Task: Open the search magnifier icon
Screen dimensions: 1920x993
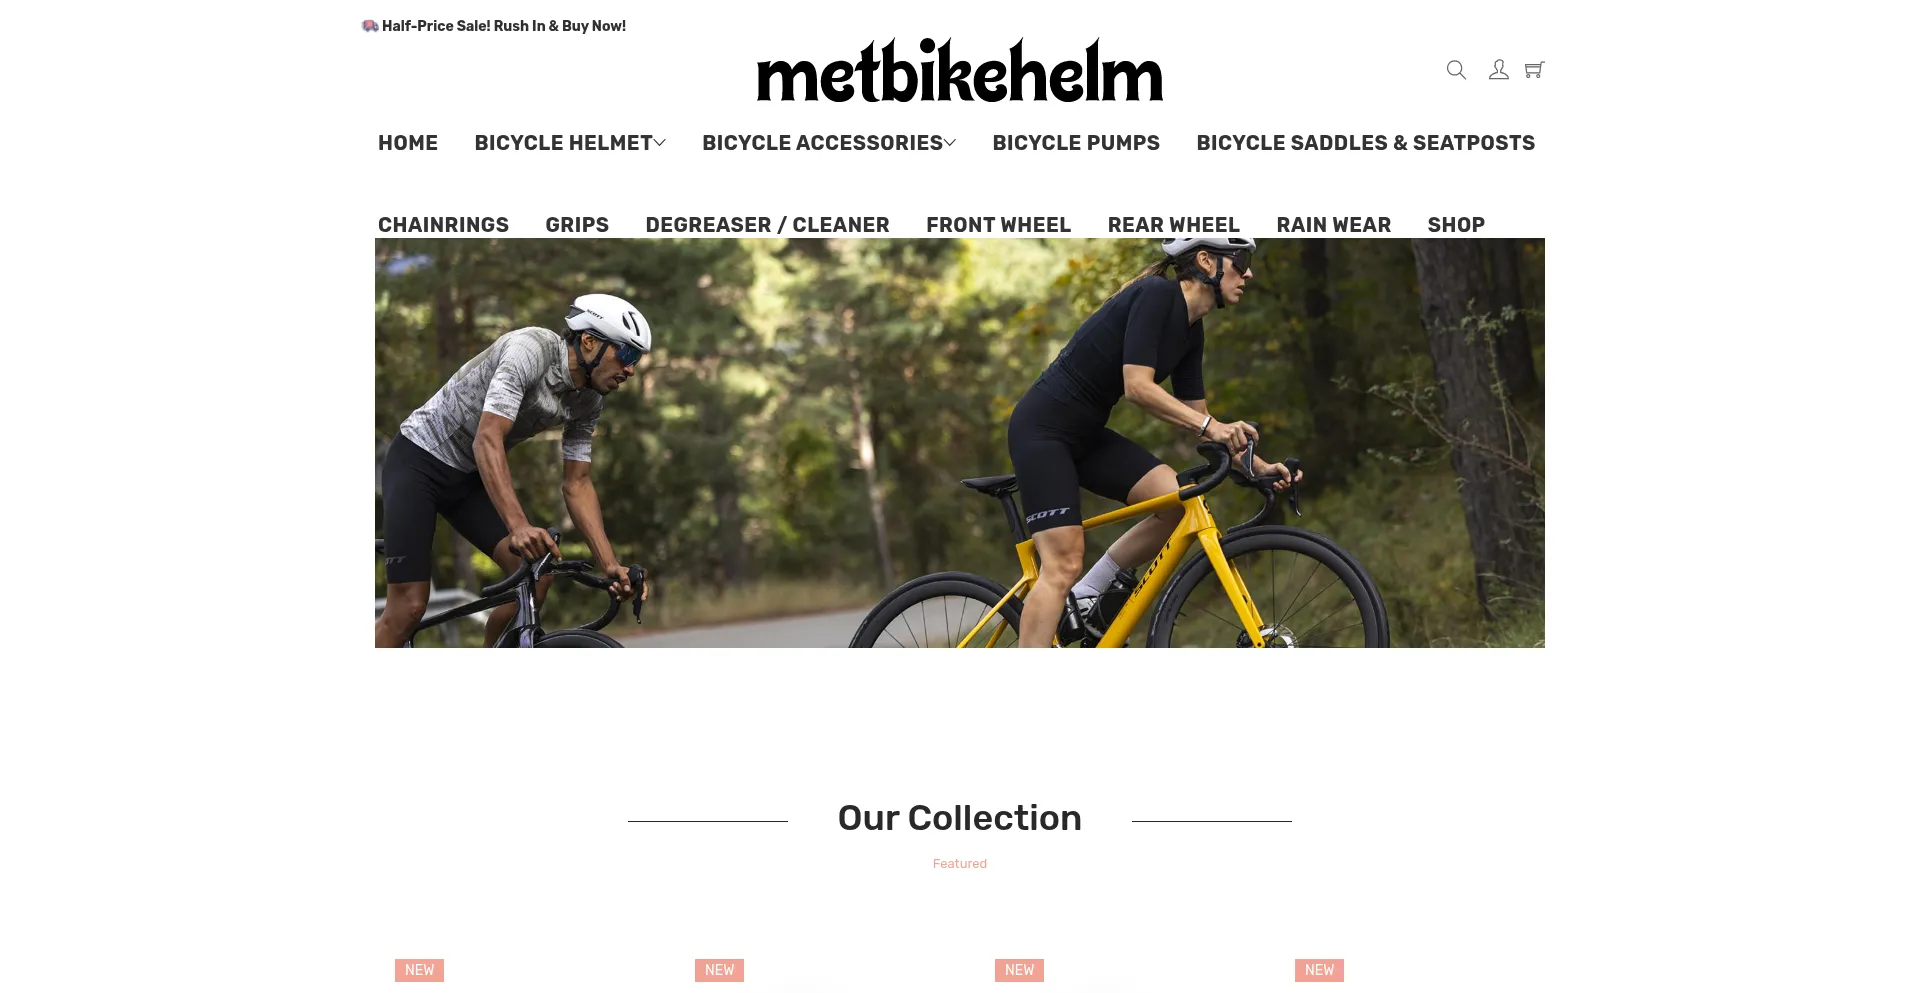Action: click(x=1456, y=70)
